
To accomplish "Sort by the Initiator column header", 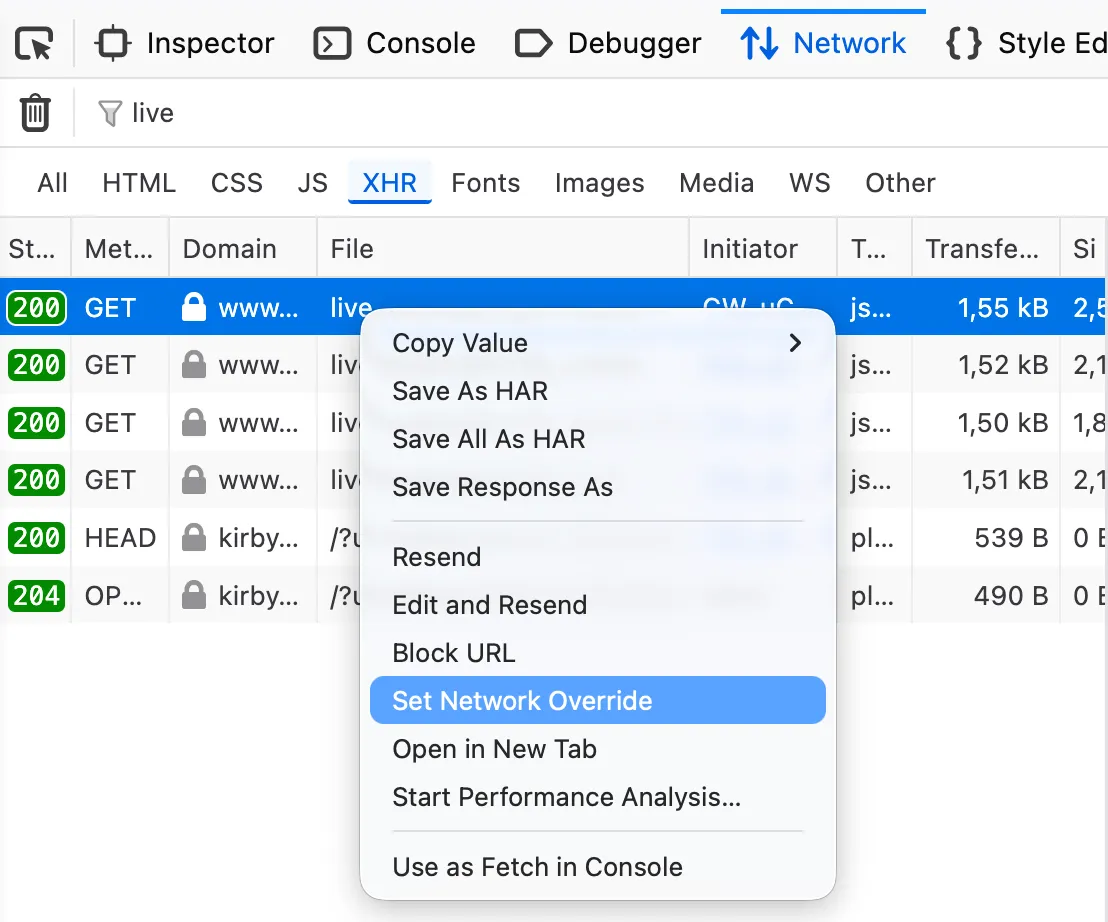I will tap(763, 249).
